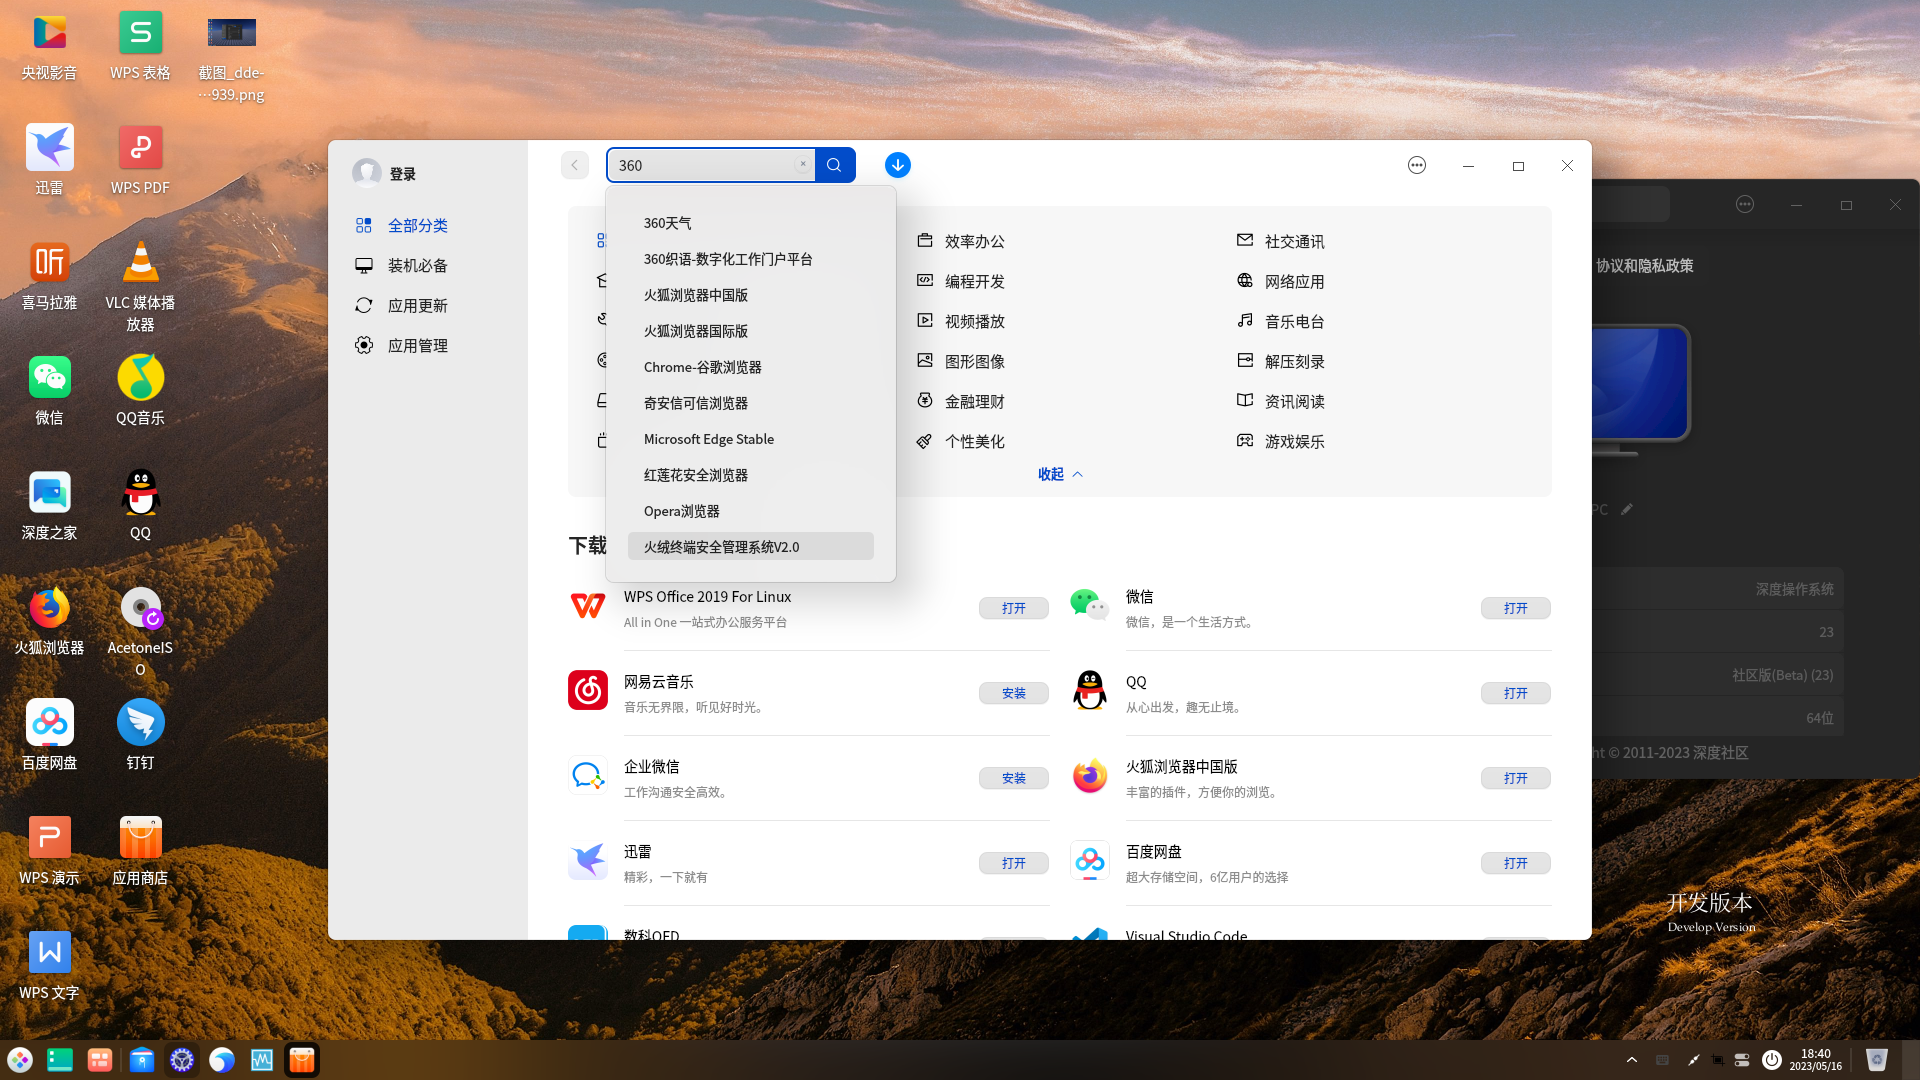Click the 视频播放 video playback icon
The image size is (1920, 1080).
[925, 321]
